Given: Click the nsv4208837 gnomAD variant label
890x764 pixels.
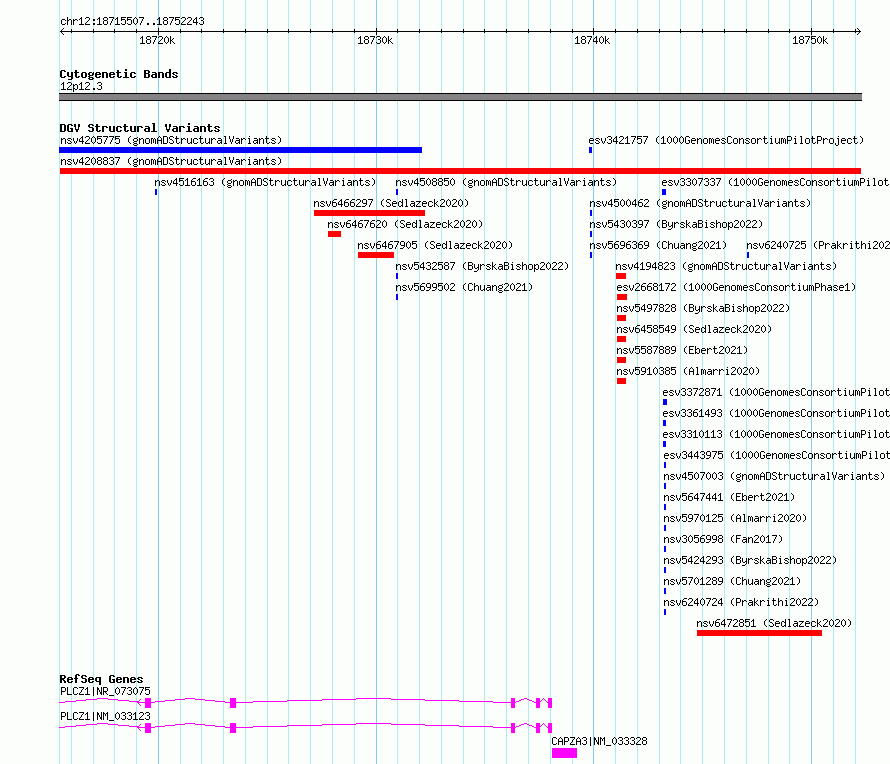Looking at the screenshot, I should pos(171,161).
